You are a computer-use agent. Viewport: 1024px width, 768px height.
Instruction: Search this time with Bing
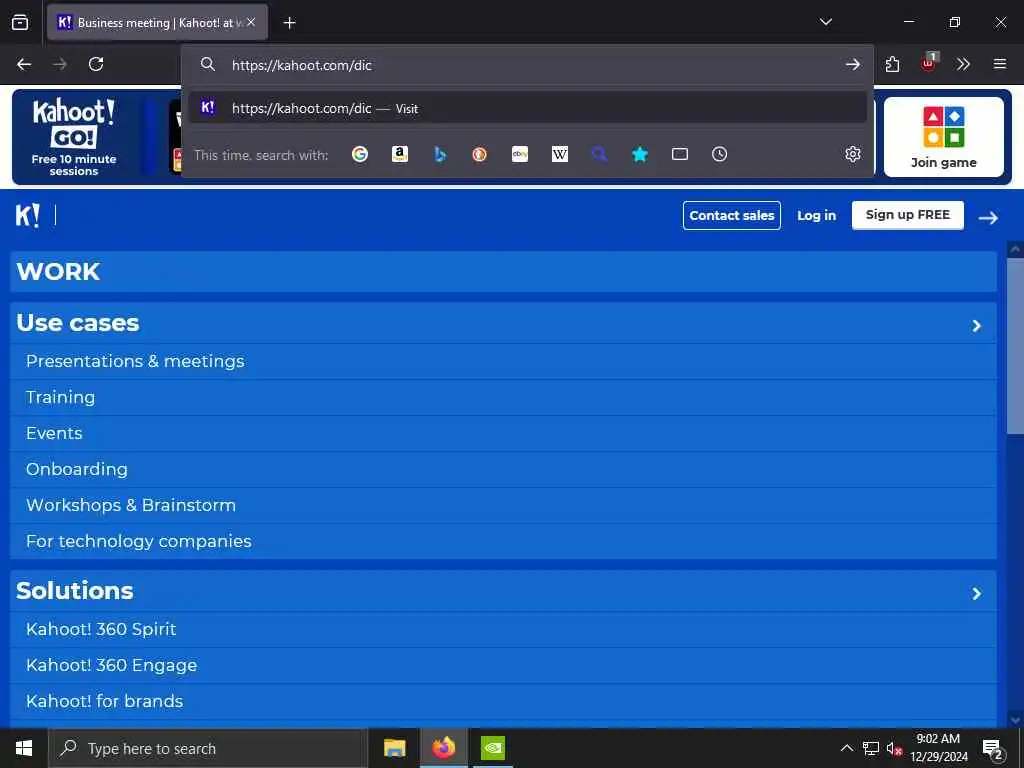point(440,154)
